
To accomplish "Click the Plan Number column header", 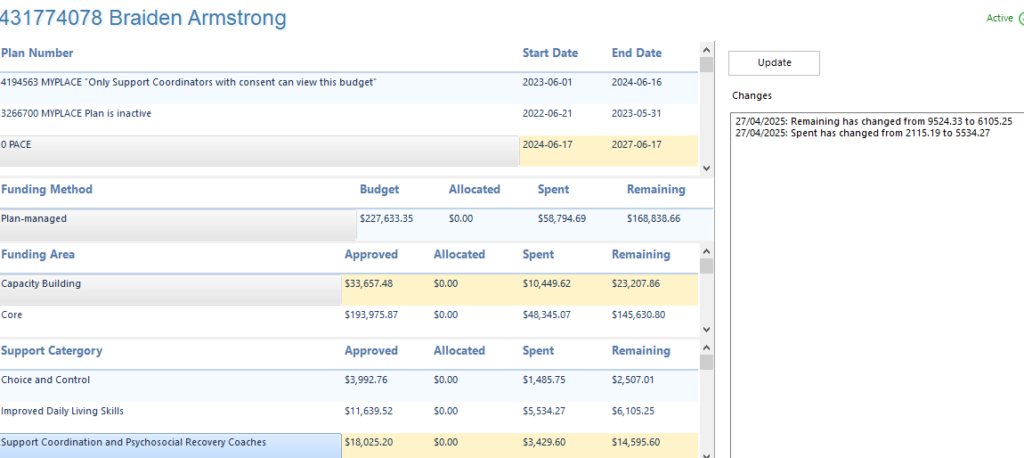I will [37, 53].
